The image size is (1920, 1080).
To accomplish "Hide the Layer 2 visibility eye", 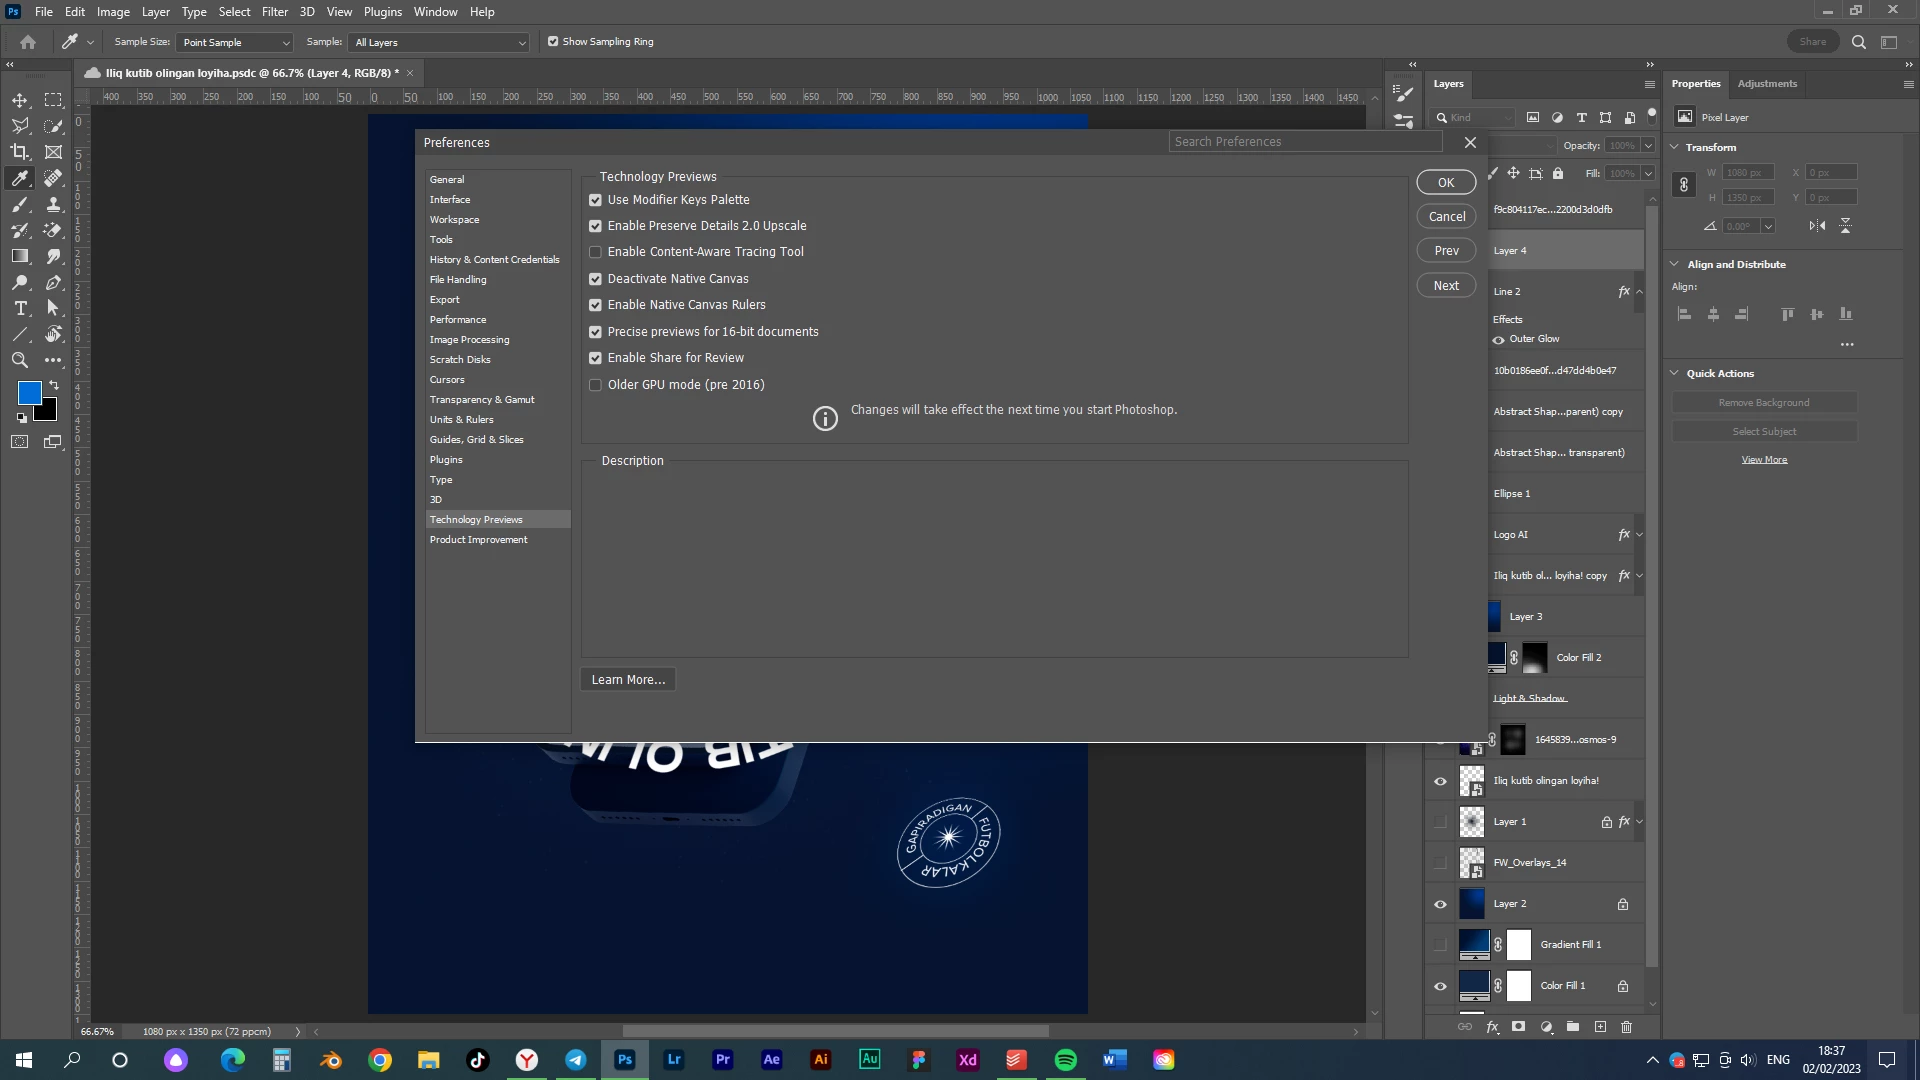I will (1440, 904).
